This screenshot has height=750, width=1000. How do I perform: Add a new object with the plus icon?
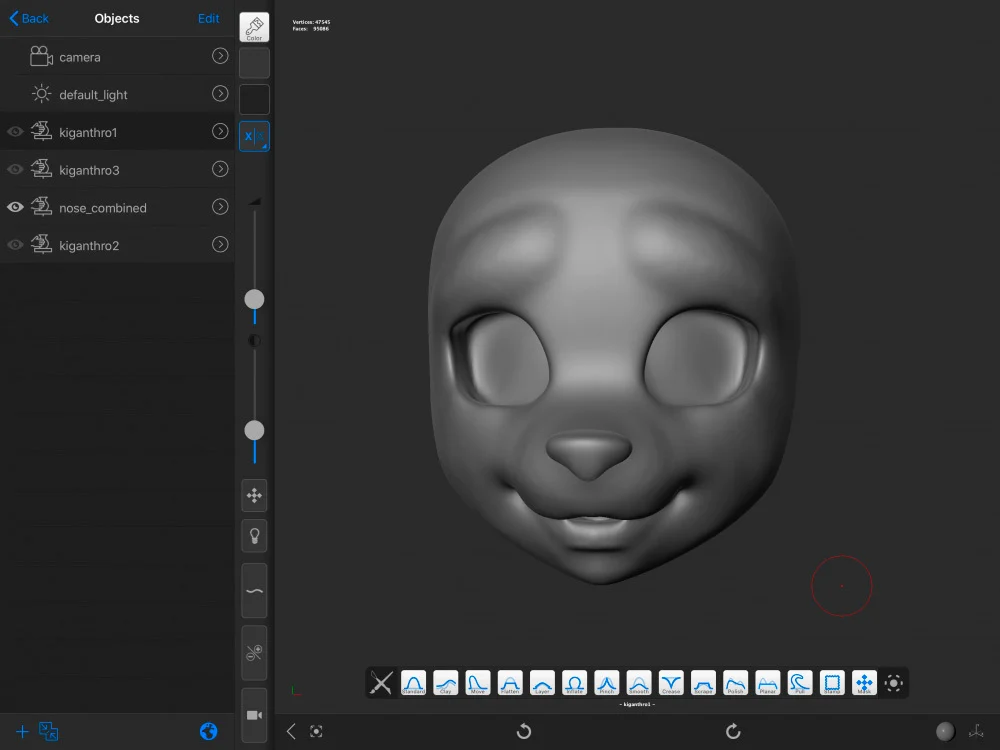(x=22, y=731)
